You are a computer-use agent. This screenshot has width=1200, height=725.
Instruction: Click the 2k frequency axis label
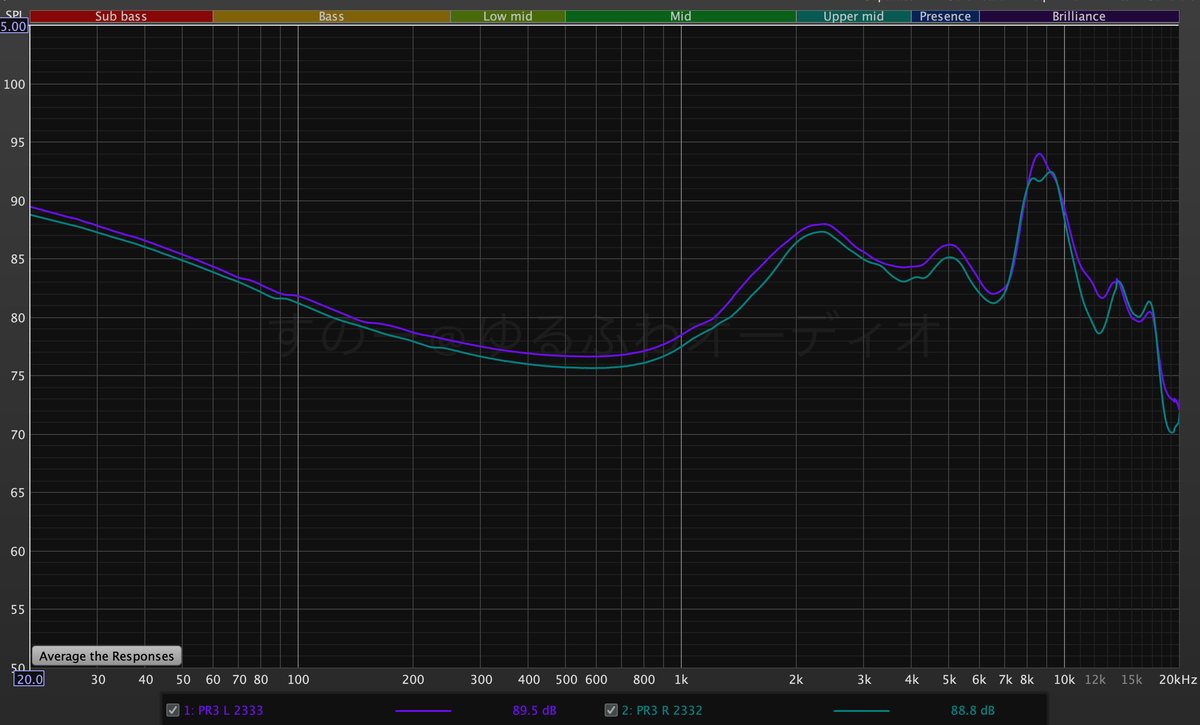pos(797,680)
